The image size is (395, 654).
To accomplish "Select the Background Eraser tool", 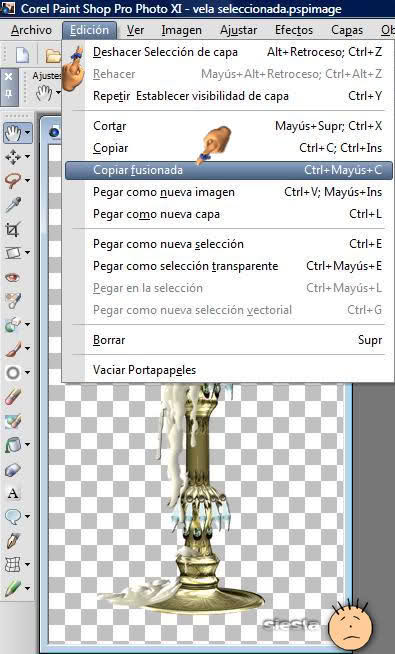I will coord(13,421).
